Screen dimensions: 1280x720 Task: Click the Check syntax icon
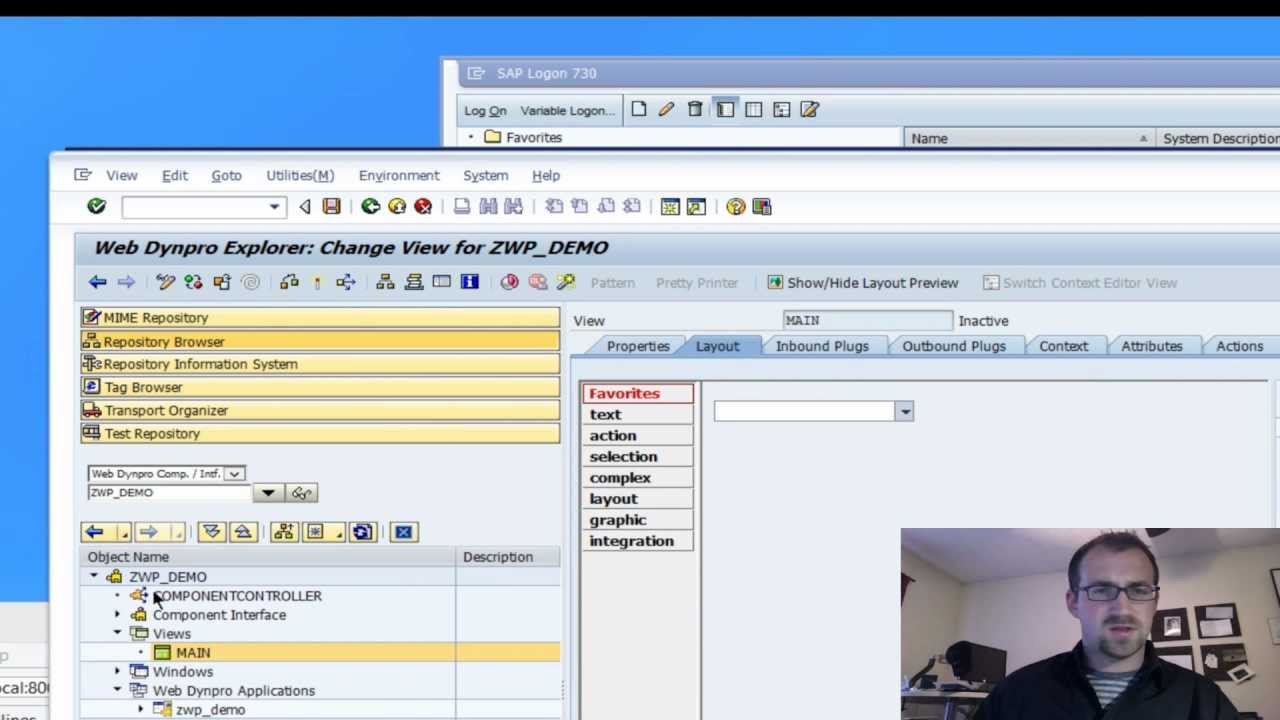289,282
